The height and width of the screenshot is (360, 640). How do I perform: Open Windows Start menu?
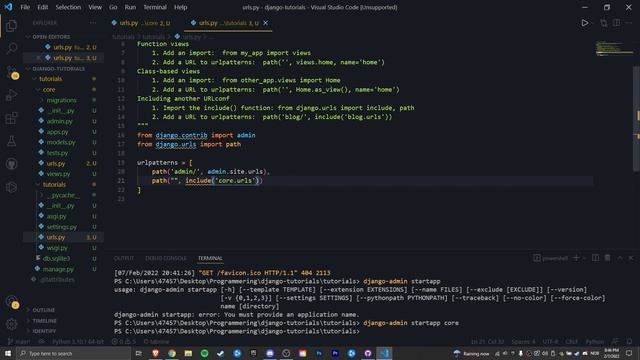[8, 353]
